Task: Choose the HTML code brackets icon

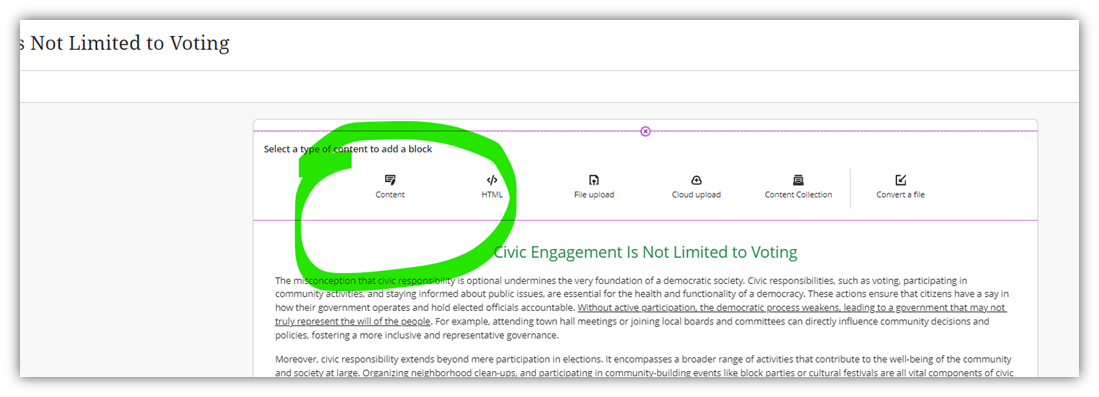Action: coord(491,180)
